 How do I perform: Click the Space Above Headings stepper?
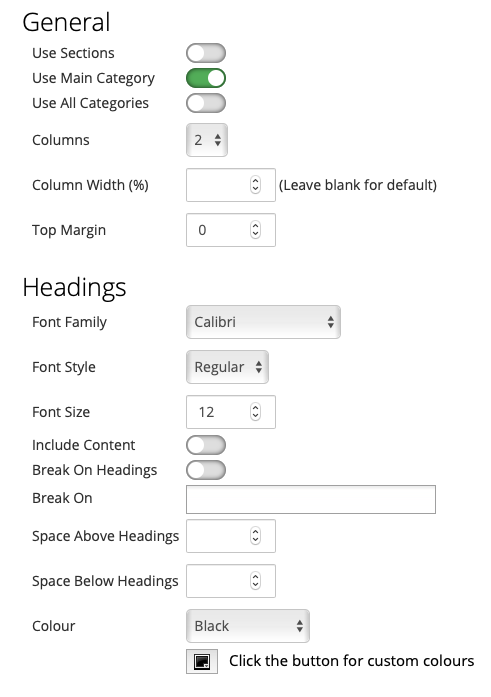pyautogui.click(x=255, y=536)
